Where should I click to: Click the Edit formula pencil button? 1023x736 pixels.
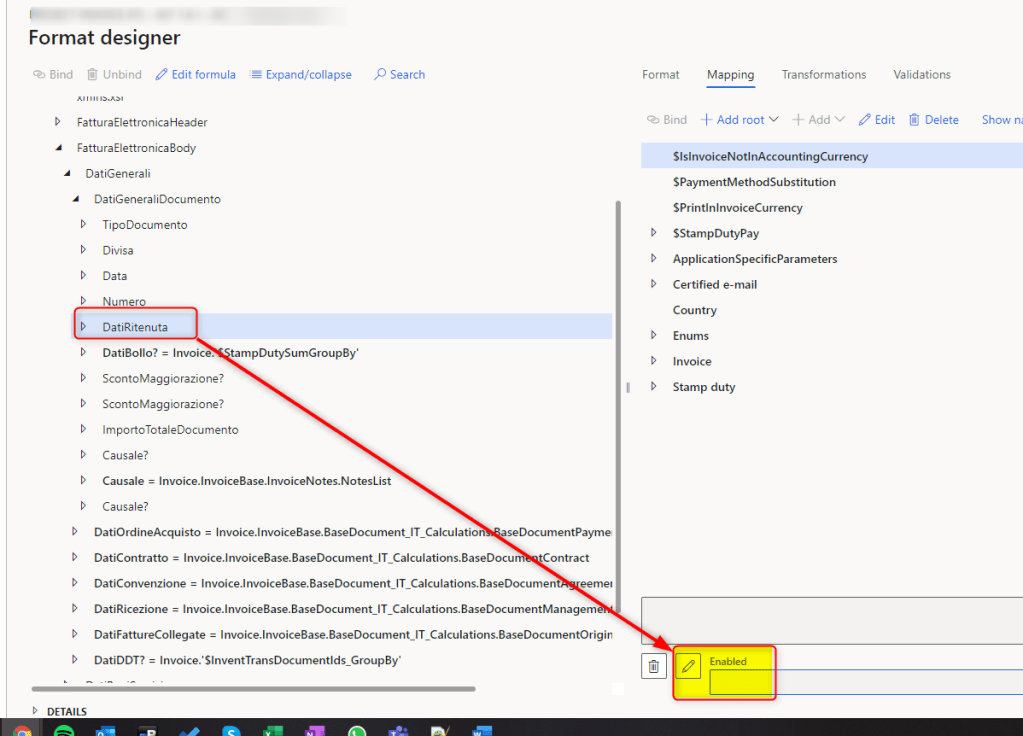click(203, 75)
